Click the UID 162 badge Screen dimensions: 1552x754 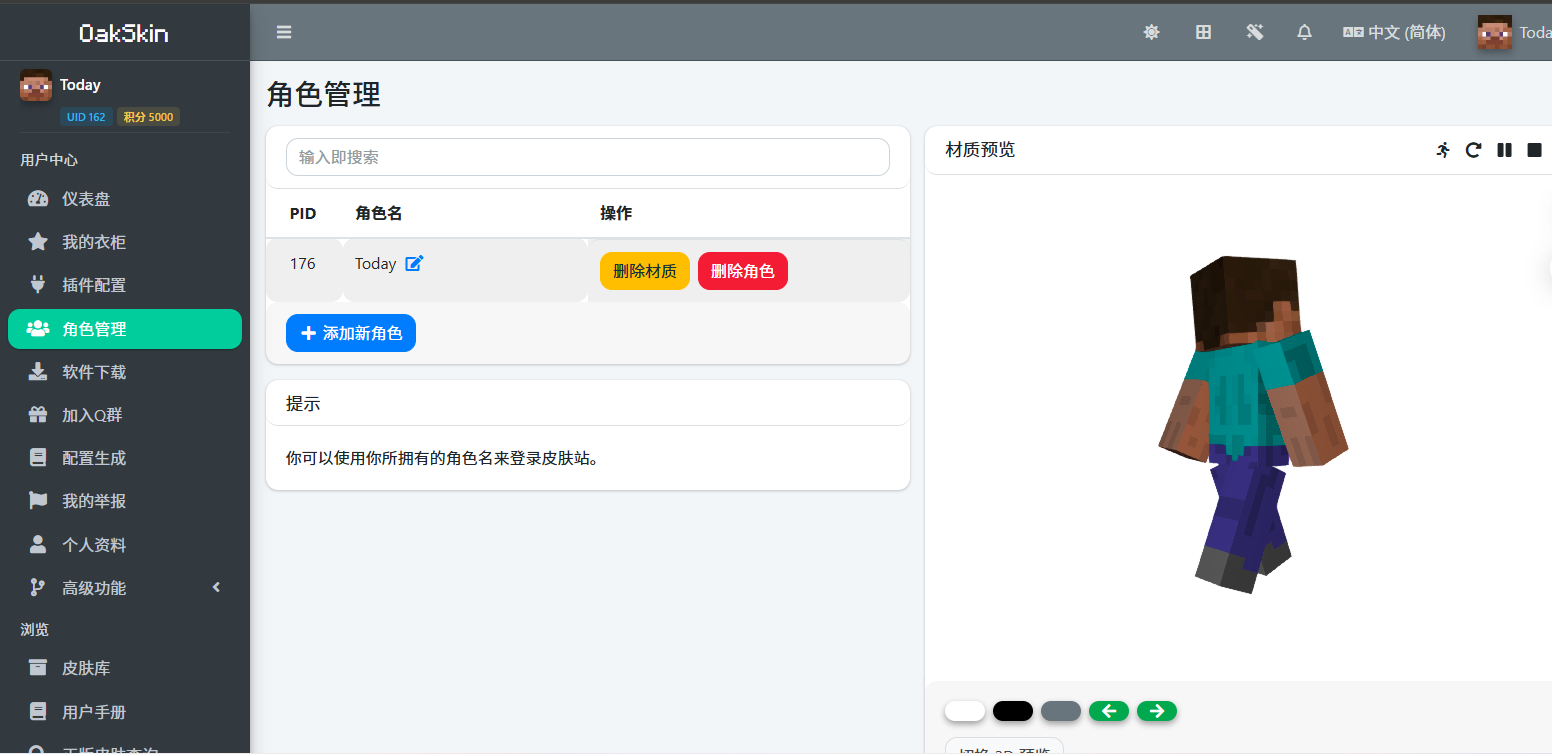tap(86, 117)
